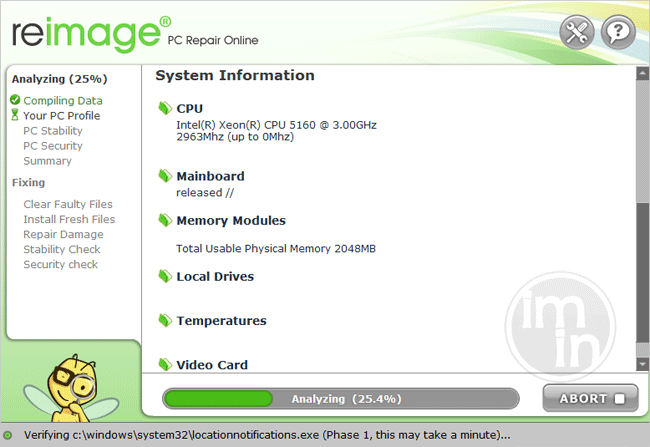Select Your PC Profile step

61,116
